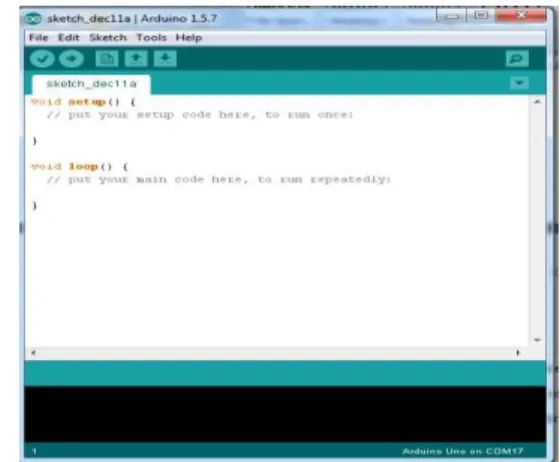
Task: Click the Verify checkmark button
Action: tap(42, 59)
